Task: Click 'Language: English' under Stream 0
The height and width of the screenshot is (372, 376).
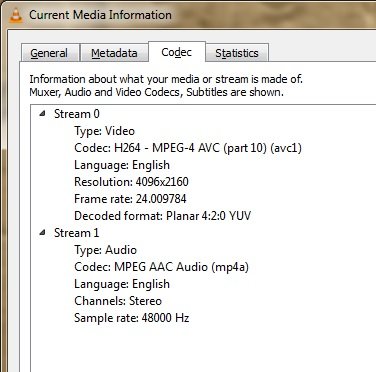Action: [122, 165]
